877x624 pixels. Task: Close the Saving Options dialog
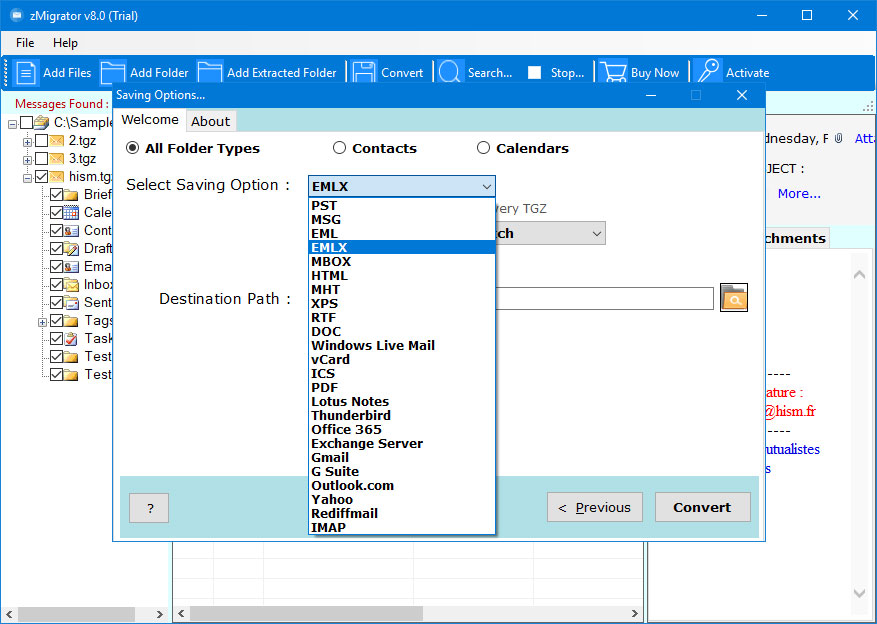point(742,95)
